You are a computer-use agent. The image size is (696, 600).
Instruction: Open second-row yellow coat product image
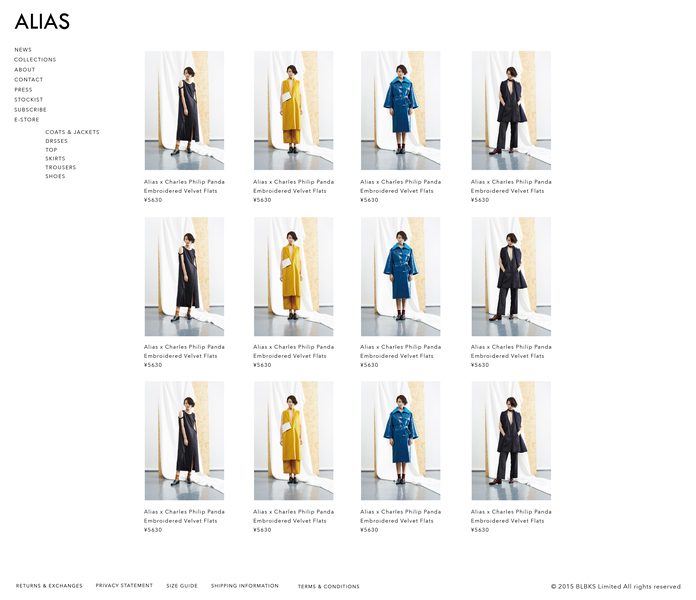click(x=293, y=276)
